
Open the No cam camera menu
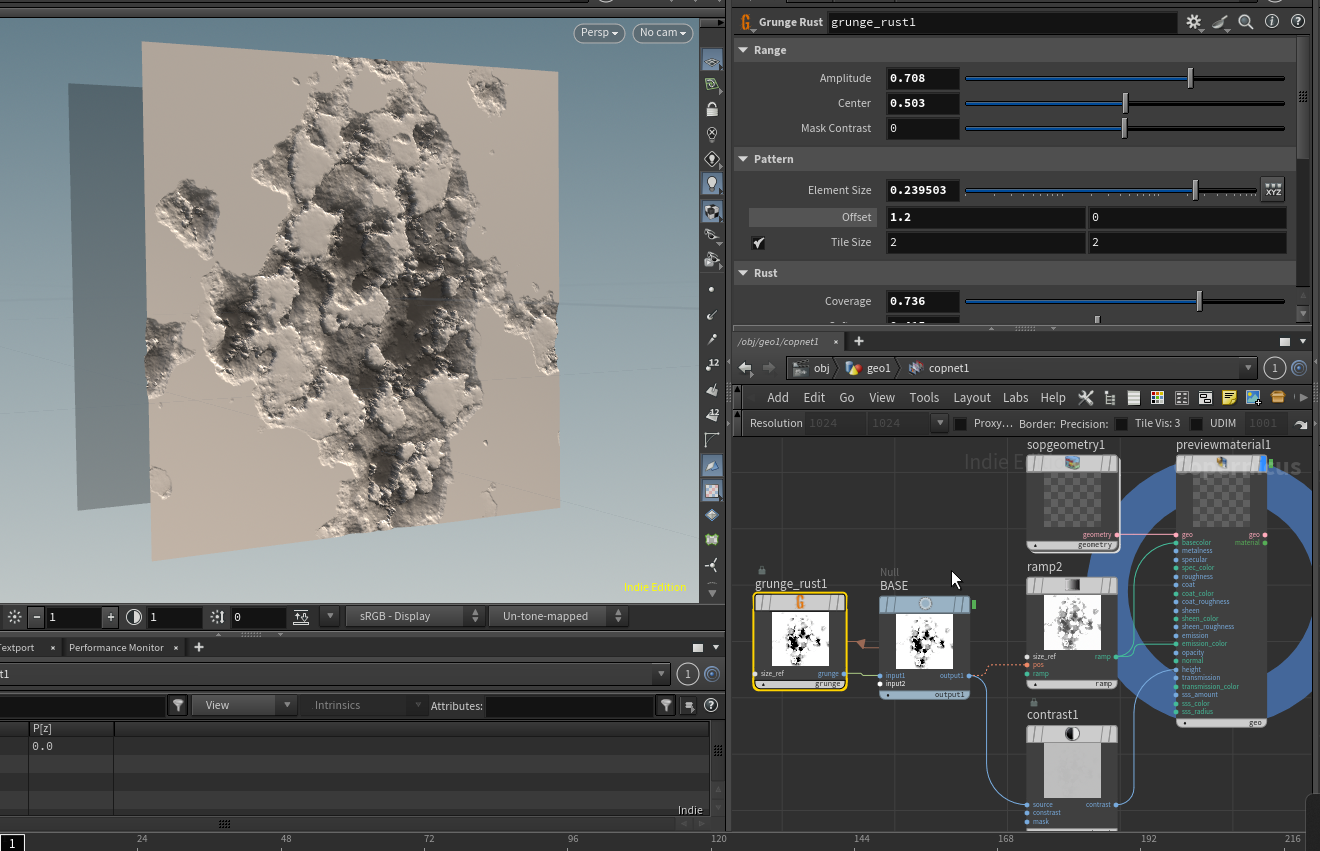(x=663, y=33)
